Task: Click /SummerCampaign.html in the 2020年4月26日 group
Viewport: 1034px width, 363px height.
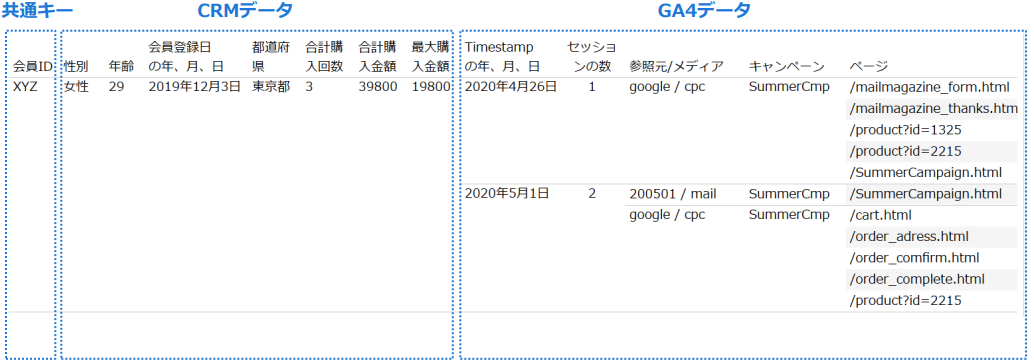Action: tap(926, 172)
